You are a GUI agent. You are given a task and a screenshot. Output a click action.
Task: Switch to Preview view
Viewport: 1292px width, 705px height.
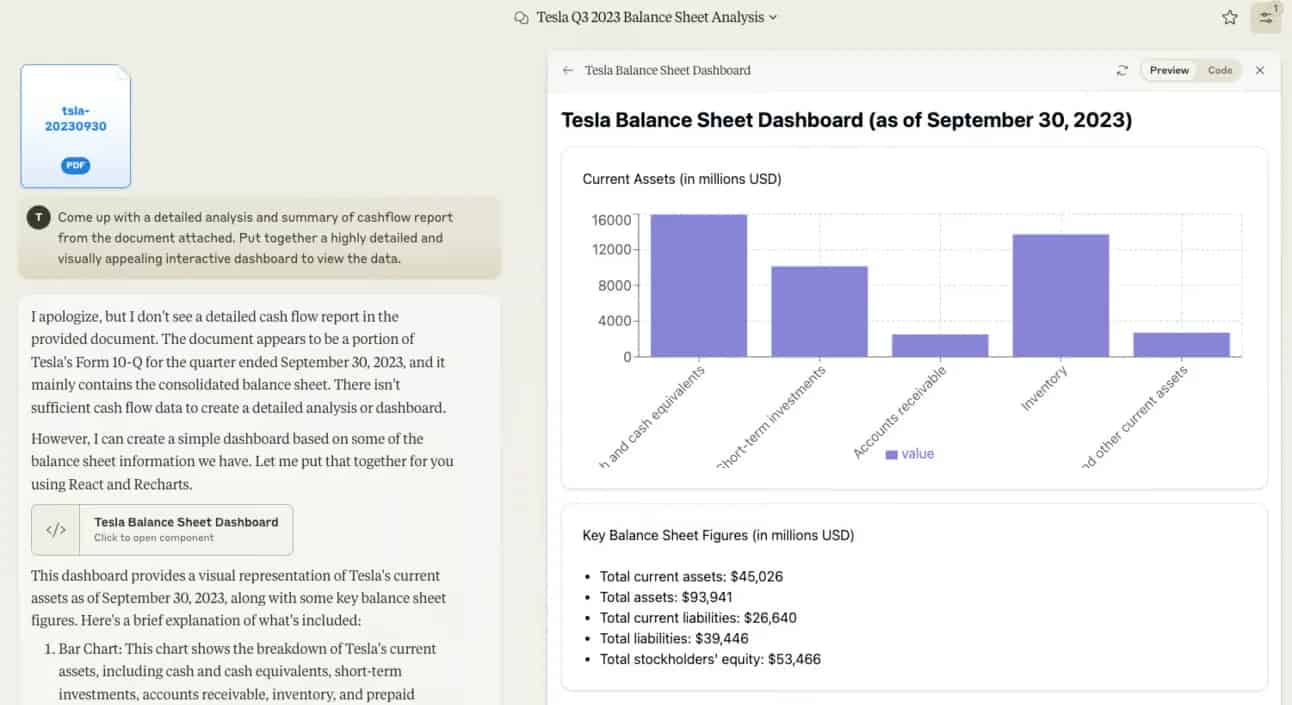coord(1169,70)
